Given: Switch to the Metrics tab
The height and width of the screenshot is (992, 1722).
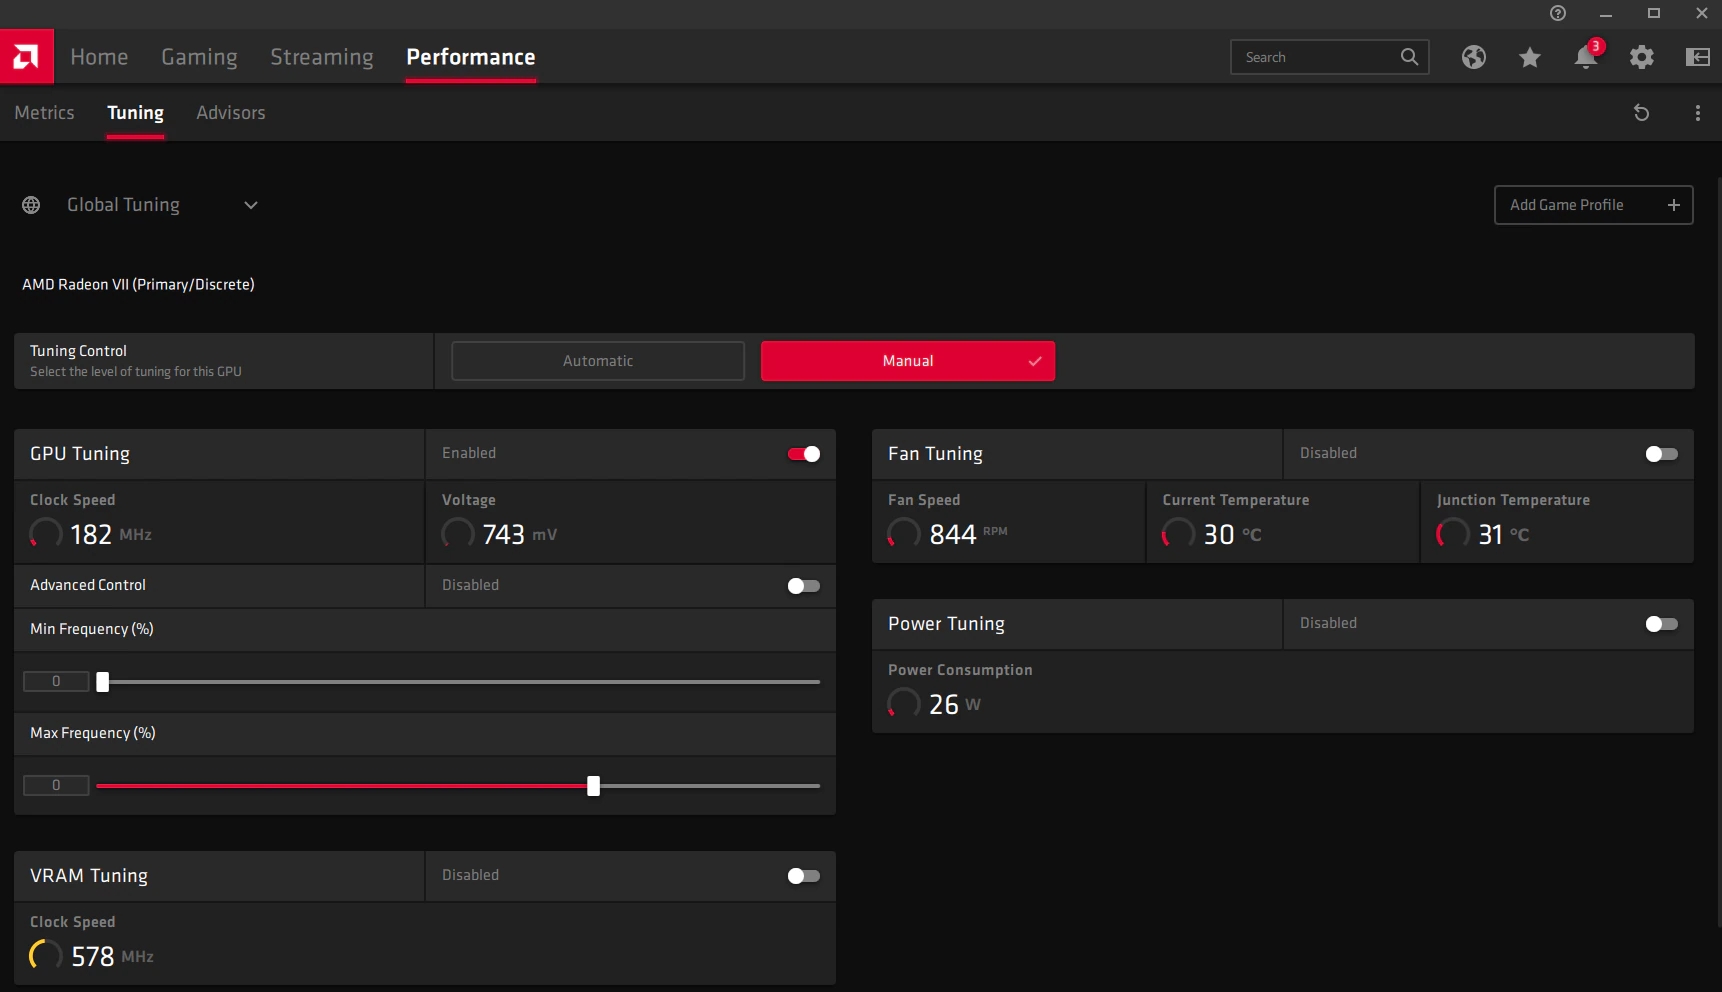Looking at the screenshot, I should coord(44,113).
